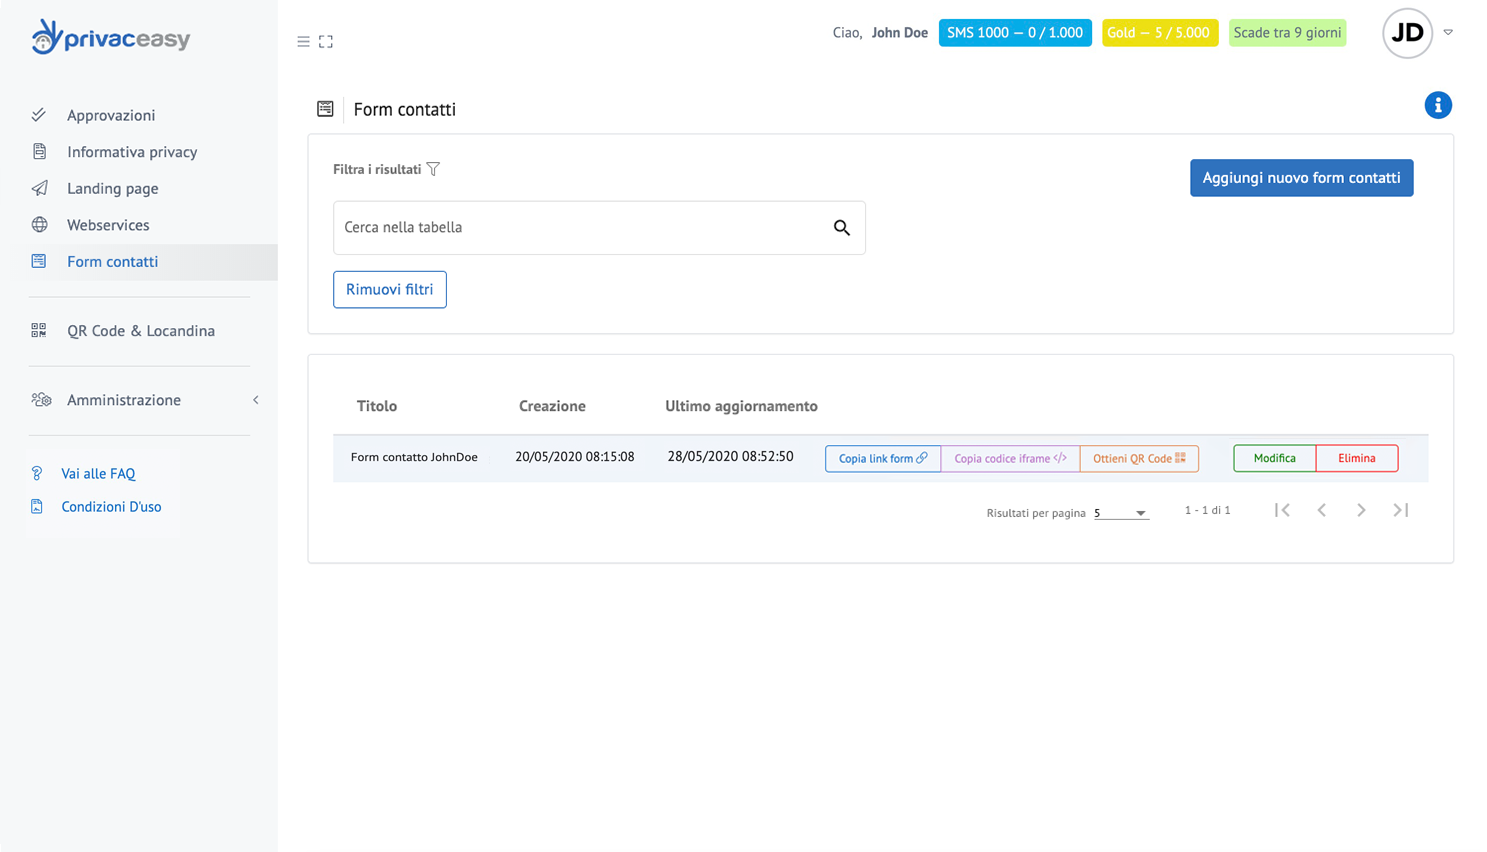Open the JD user avatar menu
The height and width of the screenshot is (852, 1487).
pos(1407,33)
